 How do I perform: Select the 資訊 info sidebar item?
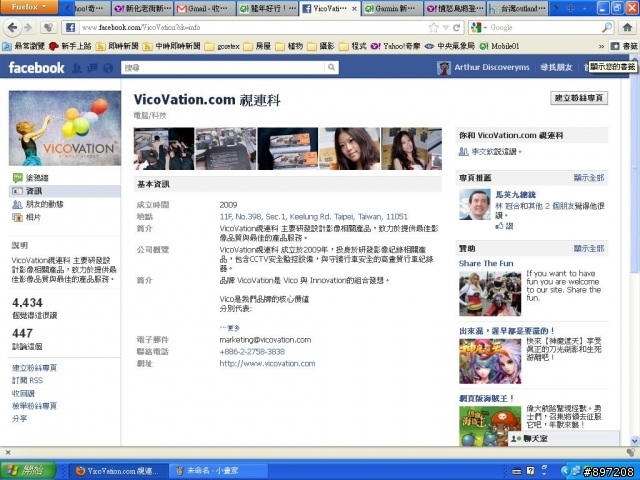point(65,191)
